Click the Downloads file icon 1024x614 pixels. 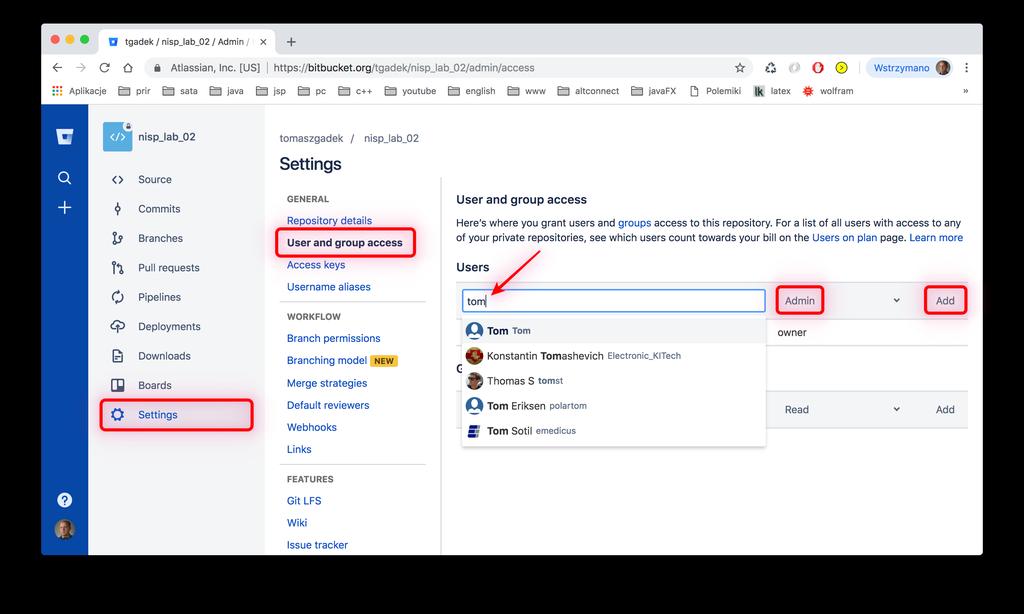[x=118, y=356]
